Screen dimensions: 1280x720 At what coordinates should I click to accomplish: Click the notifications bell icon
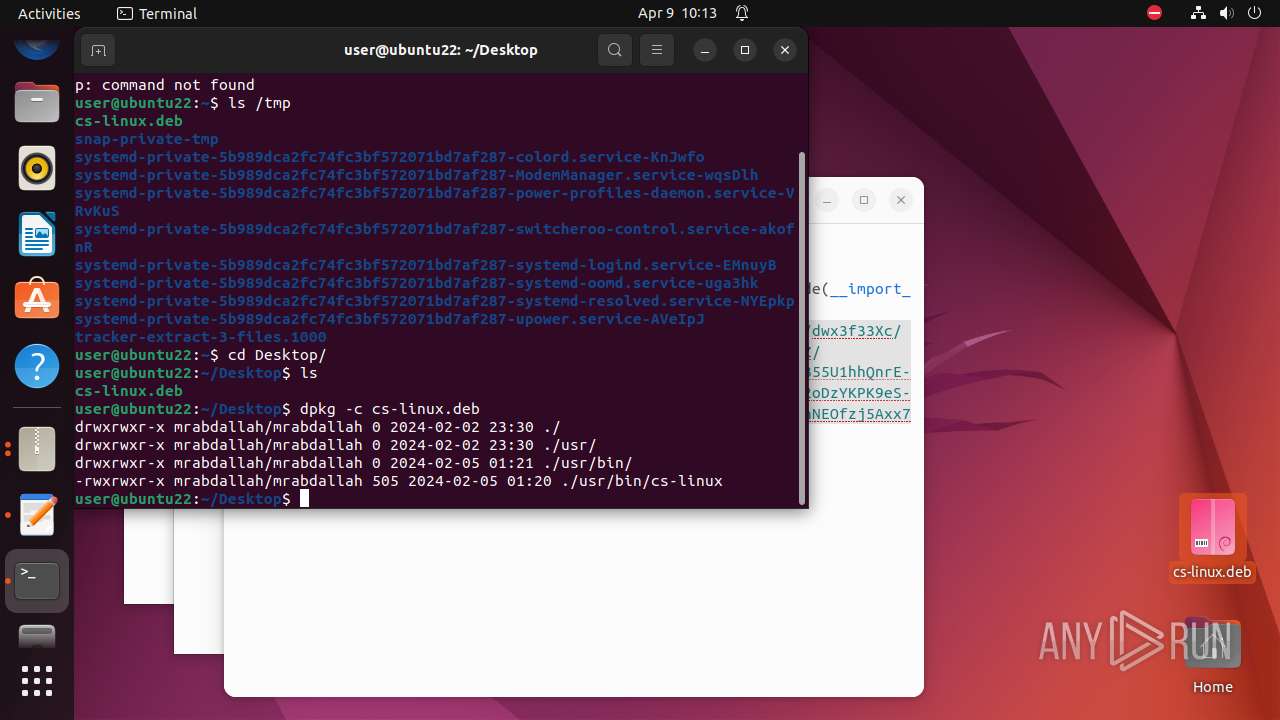(742, 13)
